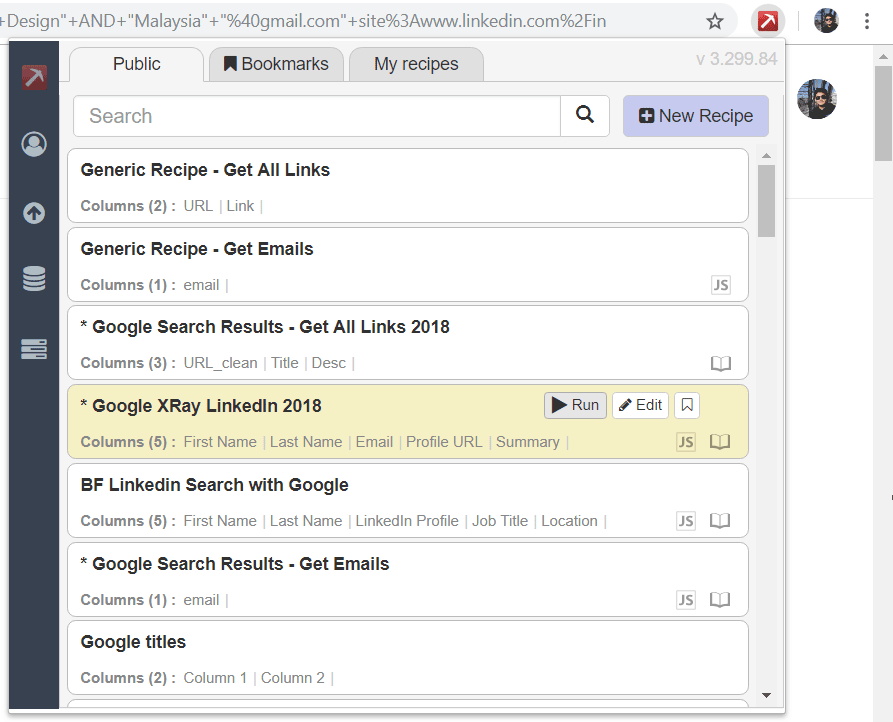The width and height of the screenshot is (893, 722).
Task: Click the Data Miner logo in the sidebar
Action: coord(34,77)
